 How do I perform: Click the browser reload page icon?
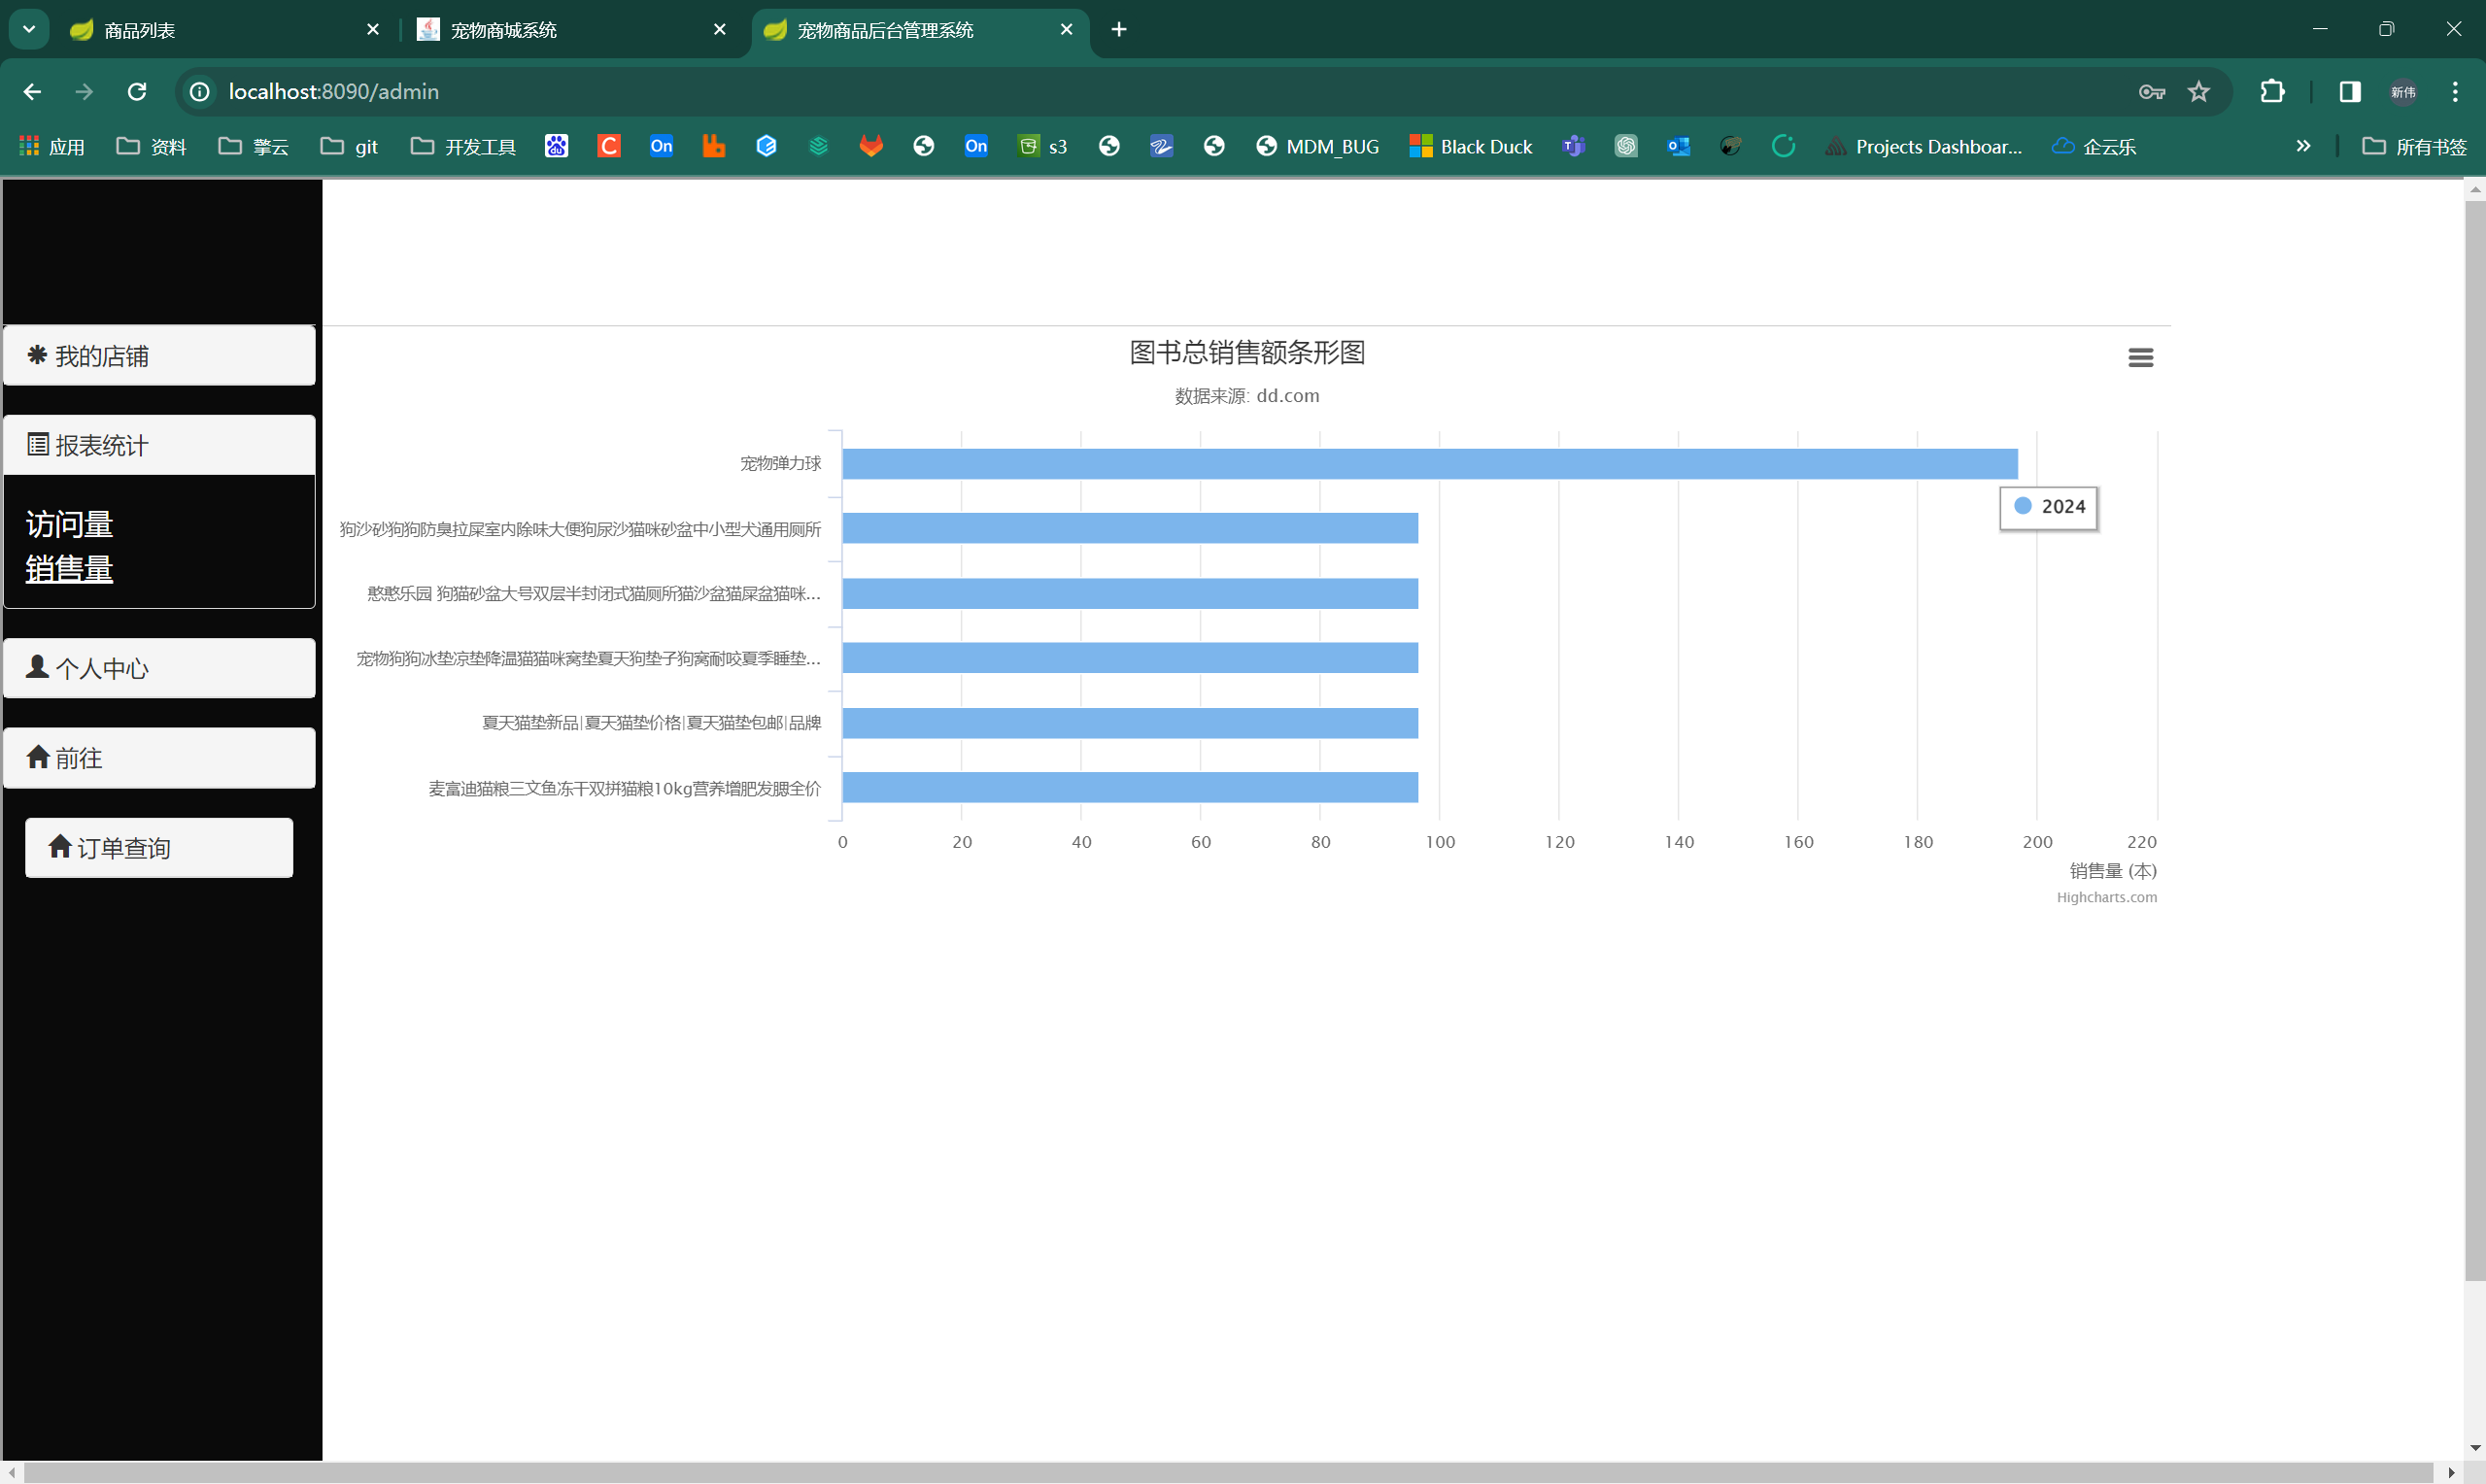coord(137,92)
